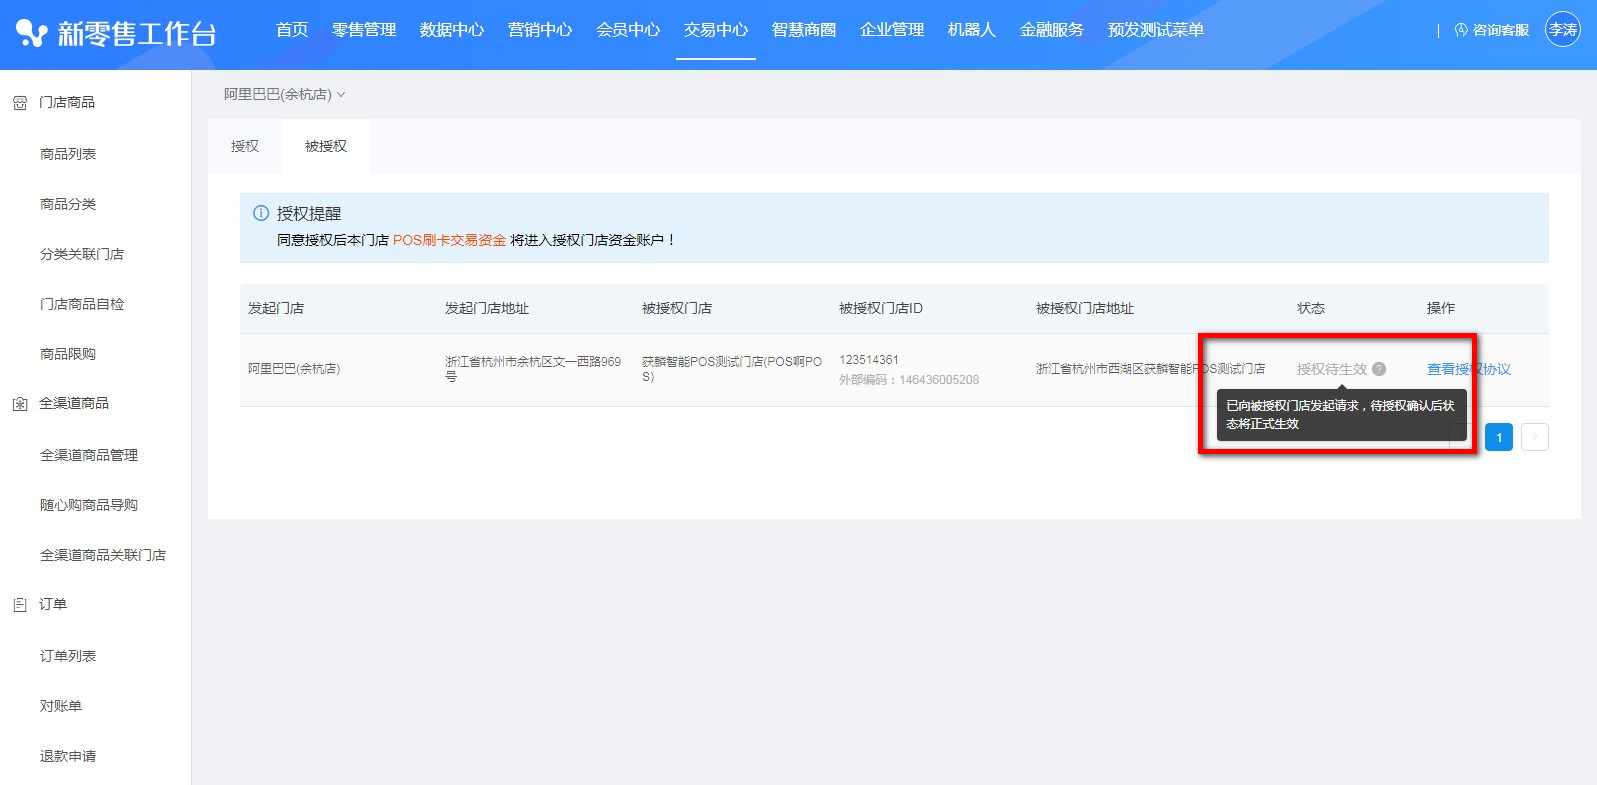Go to page 1

[1499, 437]
